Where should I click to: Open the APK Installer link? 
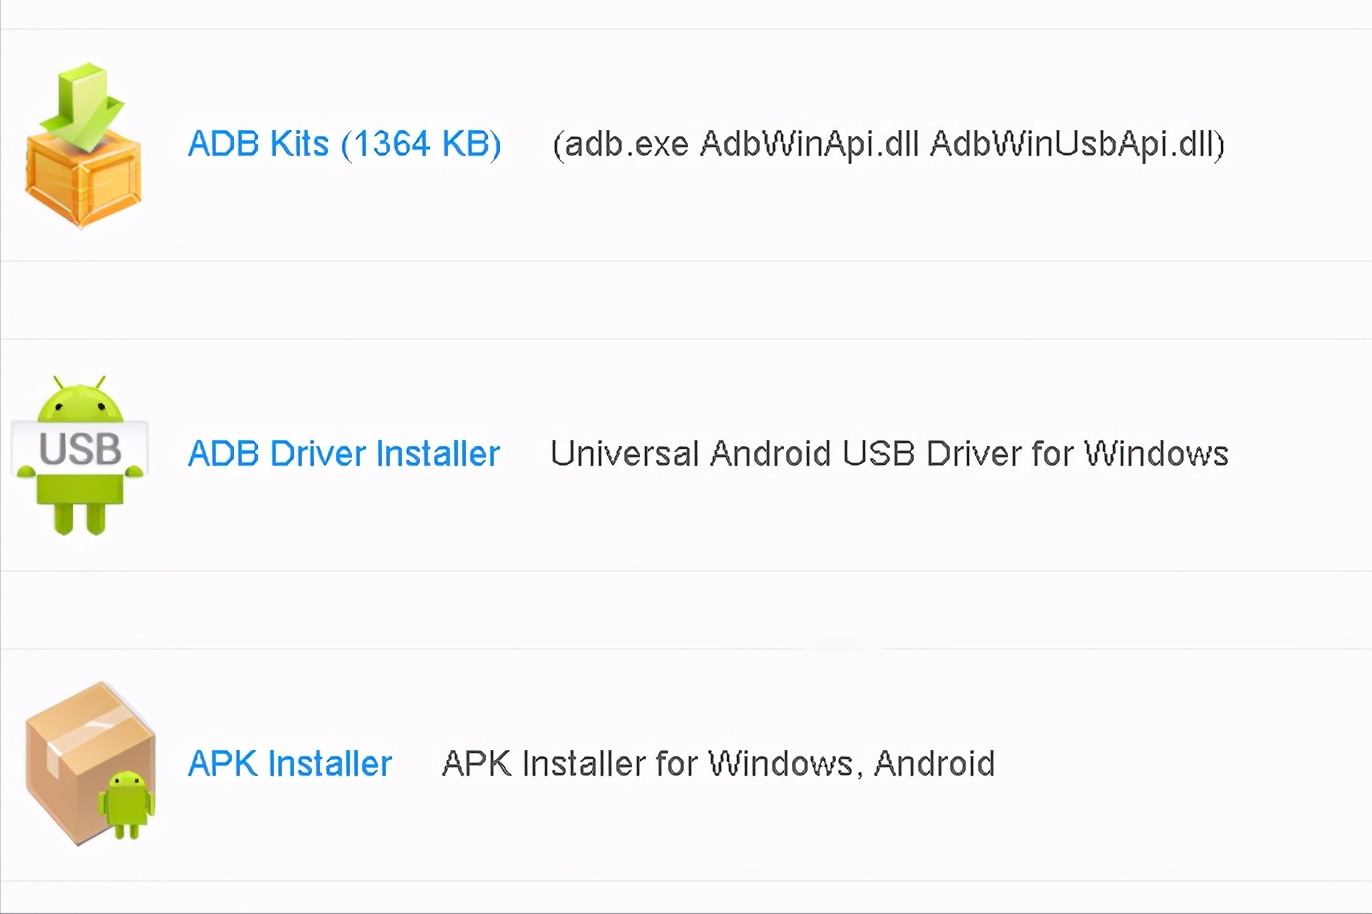[290, 764]
